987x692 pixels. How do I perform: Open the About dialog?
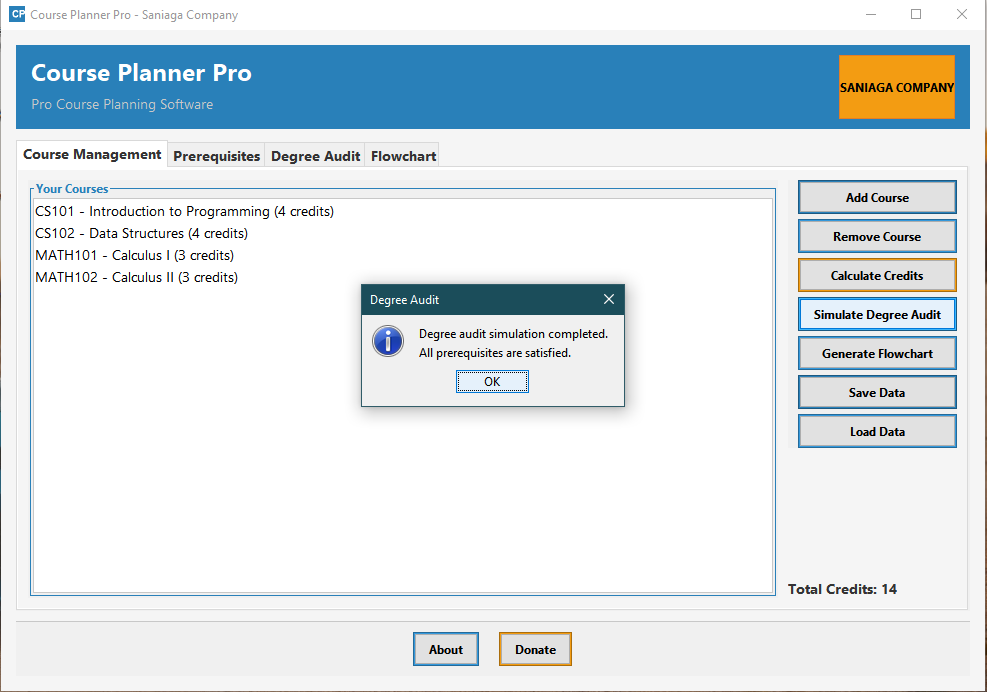[x=446, y=649]
